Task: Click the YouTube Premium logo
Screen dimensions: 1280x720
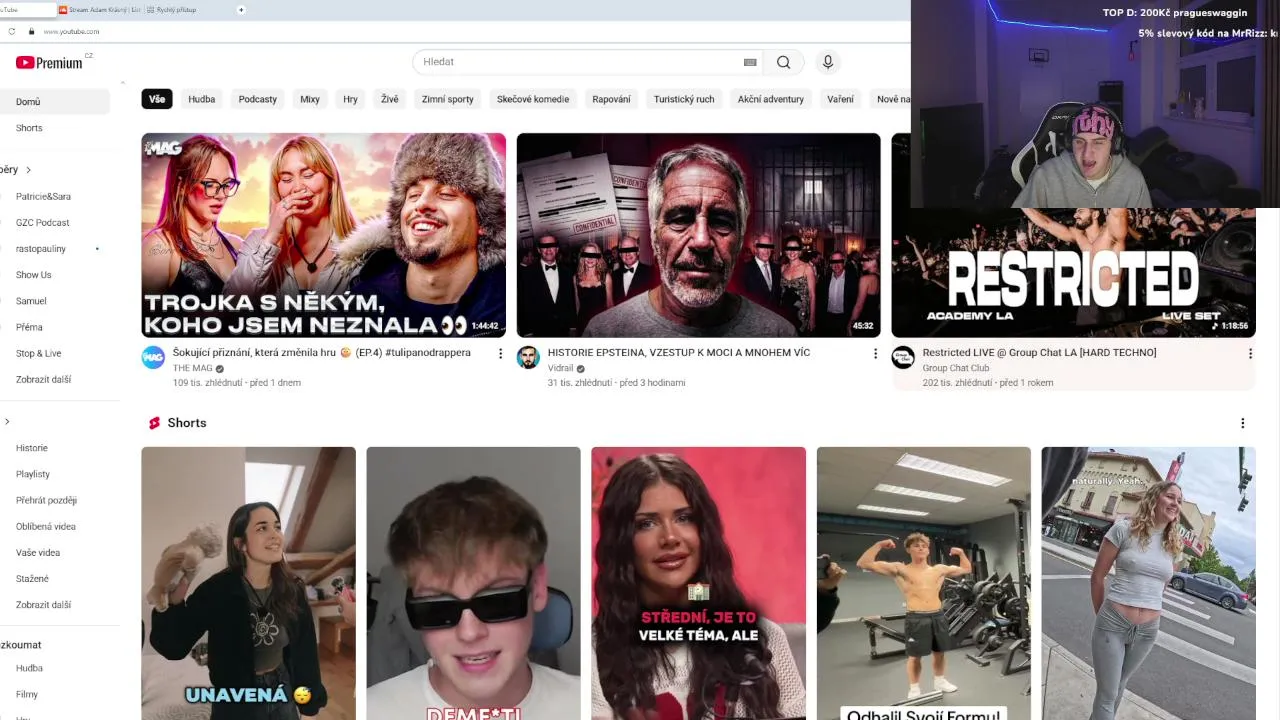Action: click(x=49, y=62)
